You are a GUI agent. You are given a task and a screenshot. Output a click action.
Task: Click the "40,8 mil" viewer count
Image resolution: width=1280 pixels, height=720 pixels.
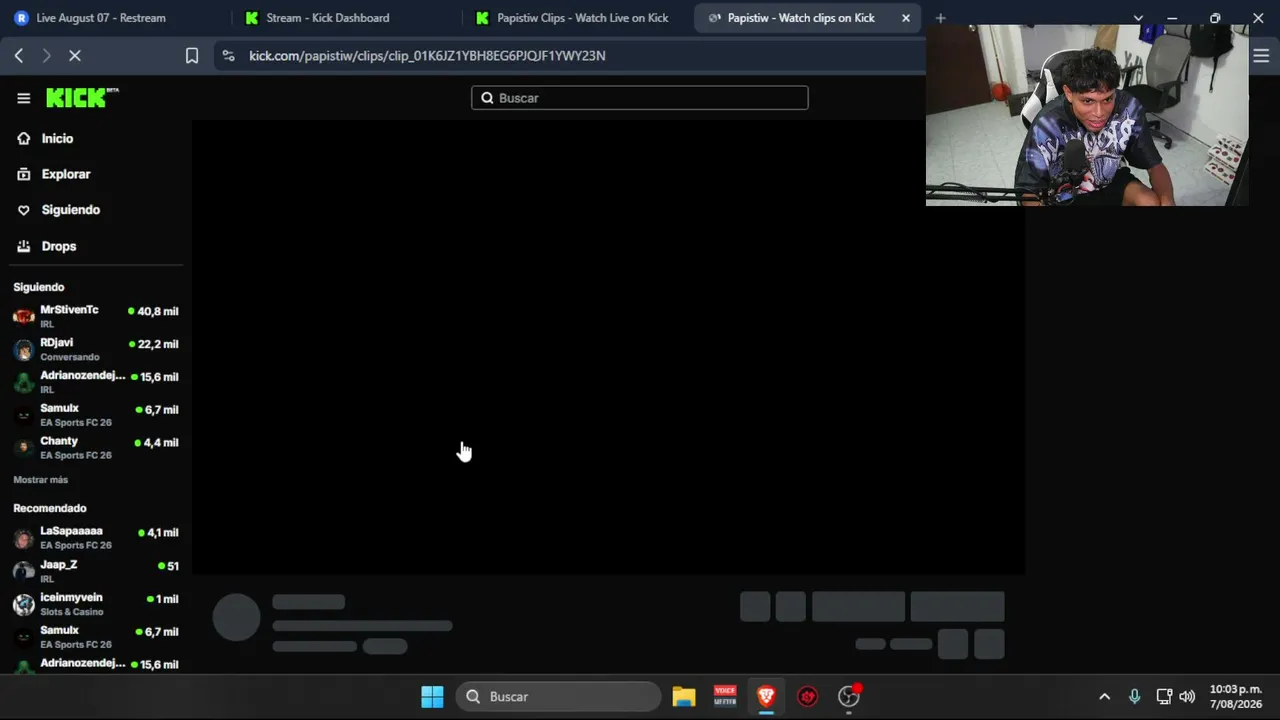158,312
